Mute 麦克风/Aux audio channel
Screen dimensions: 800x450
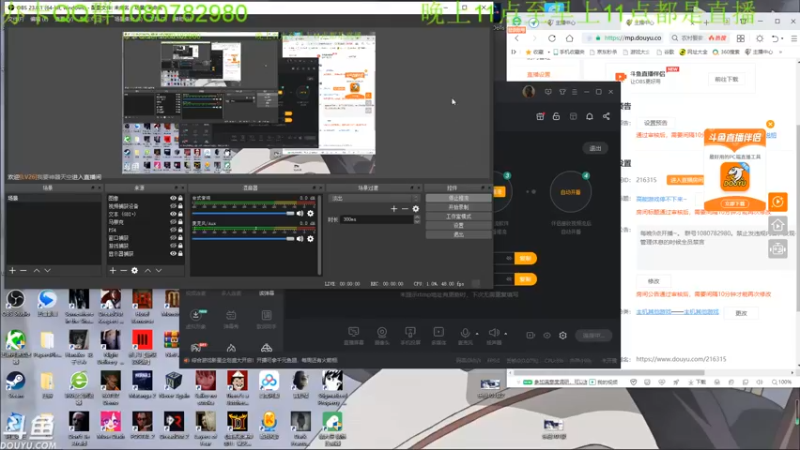pos(300,238)
